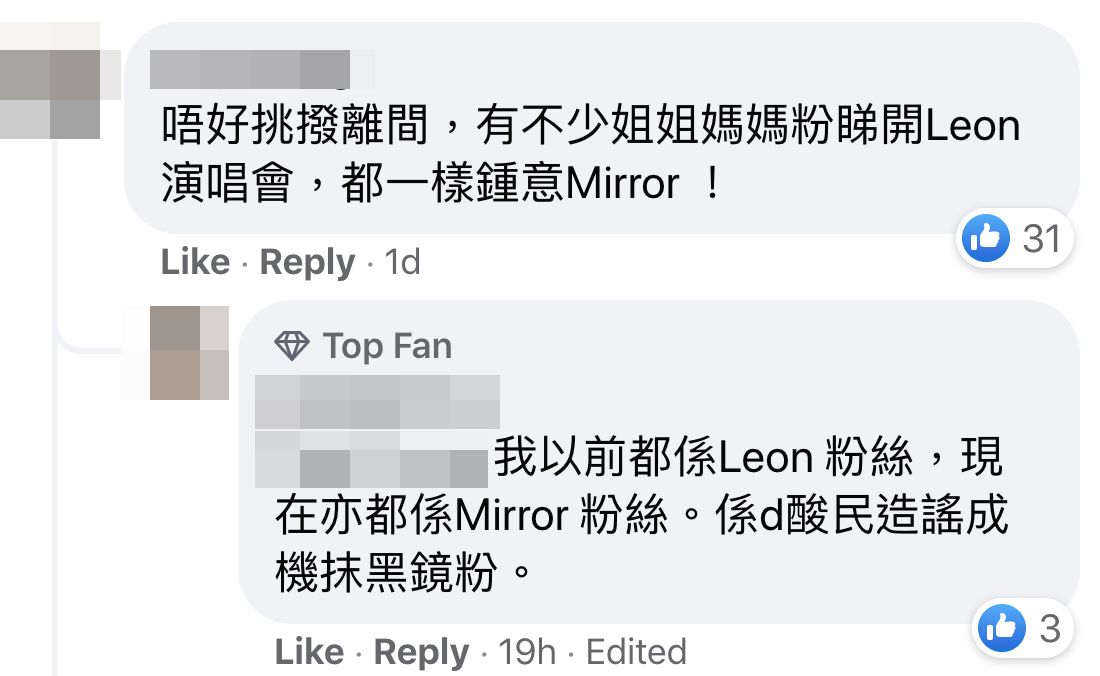The width and height of the screenshot is (1100, 676).
Task: Open the Top Fan commenter's blurred name
Action: coord(377,400)
